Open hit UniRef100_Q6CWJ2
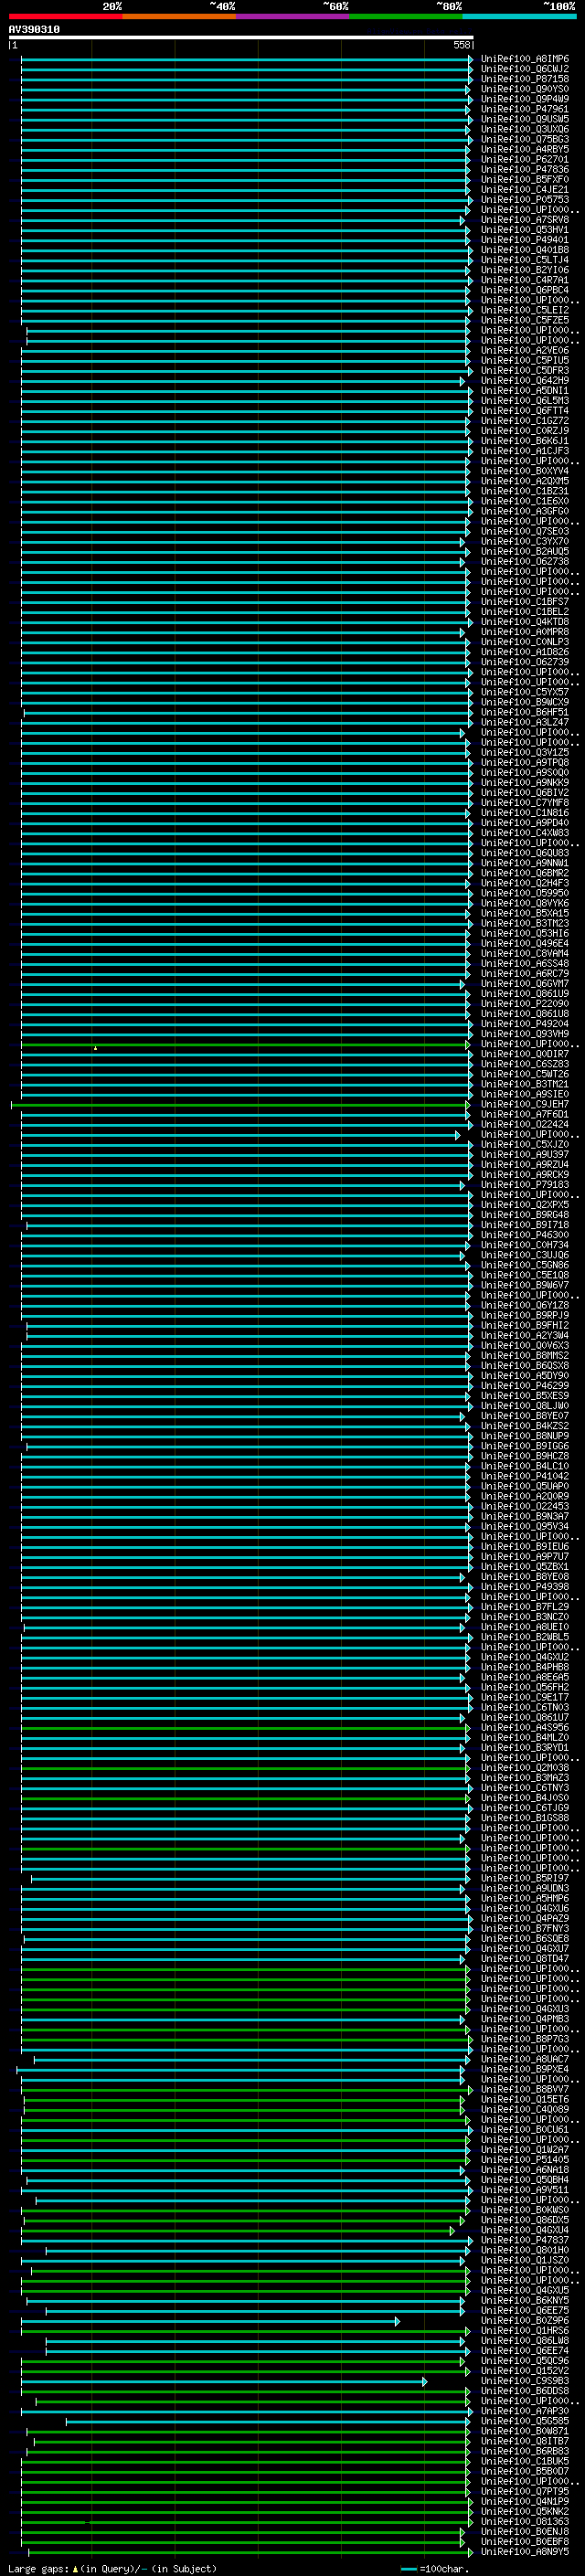The width and height of the screenshot is (585, 2576). [x=525, y=69]
